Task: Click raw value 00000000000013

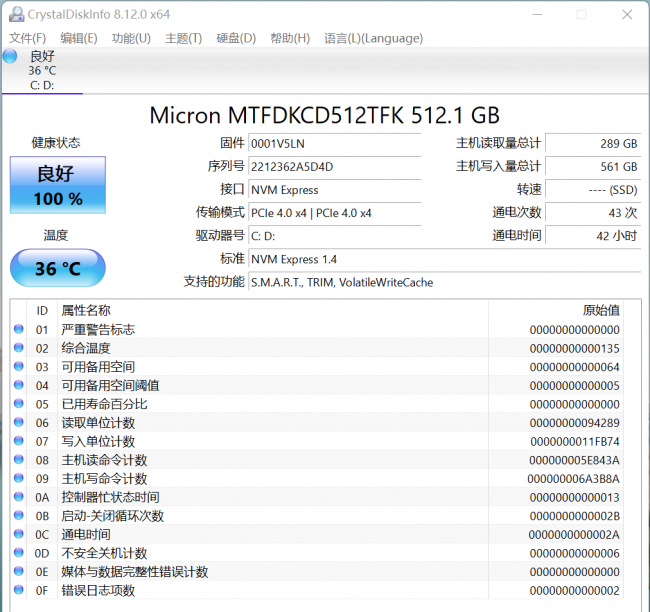Action: [x=575, y=498]
